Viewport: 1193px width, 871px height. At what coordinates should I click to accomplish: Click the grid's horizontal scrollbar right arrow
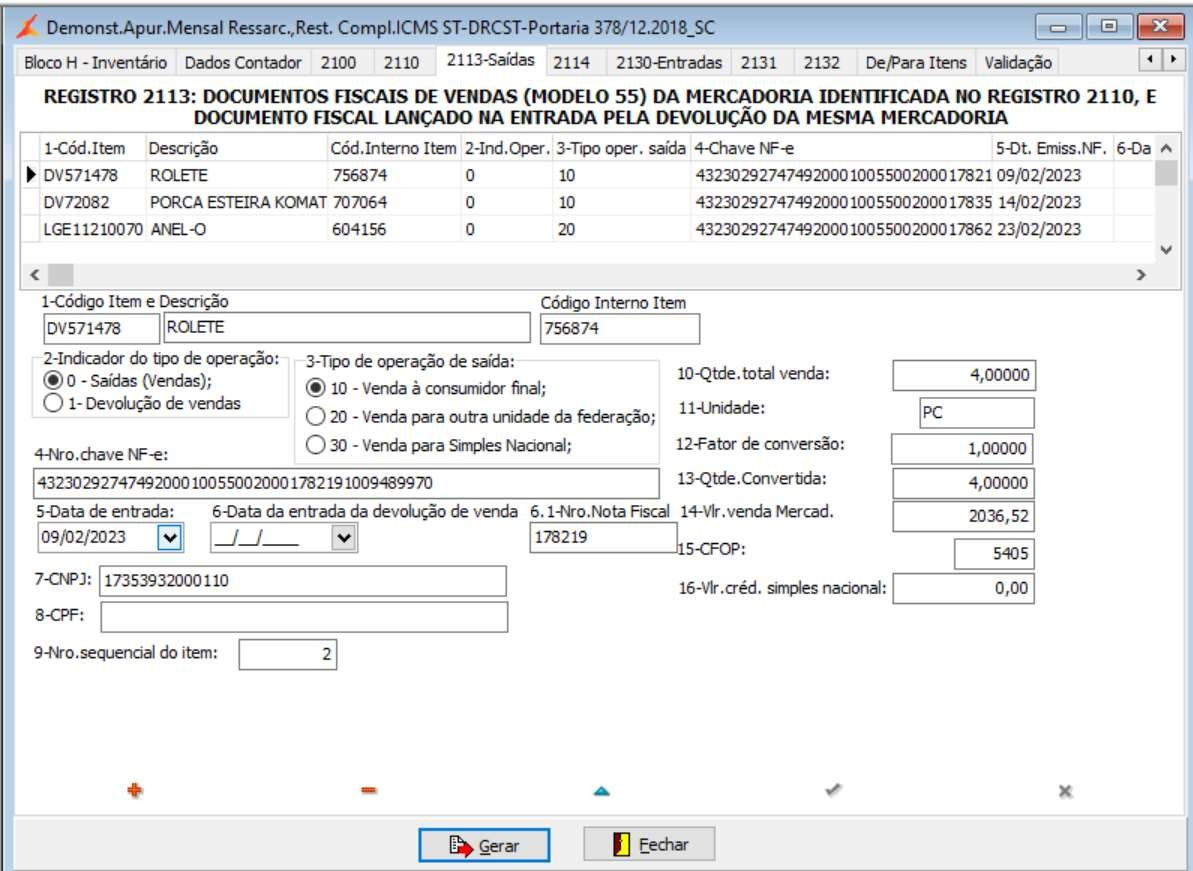point(1141,275)
